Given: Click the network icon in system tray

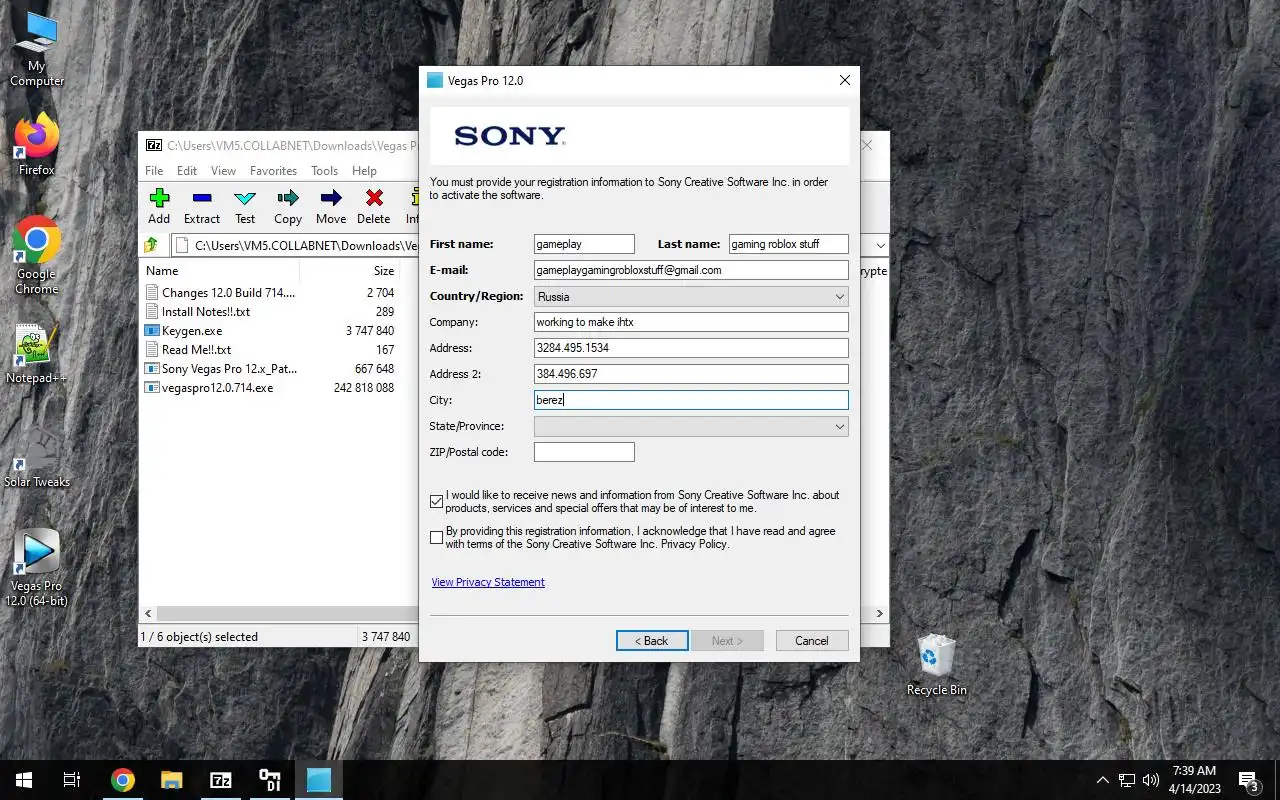Looking at the screenshot, I should 1127,780.
